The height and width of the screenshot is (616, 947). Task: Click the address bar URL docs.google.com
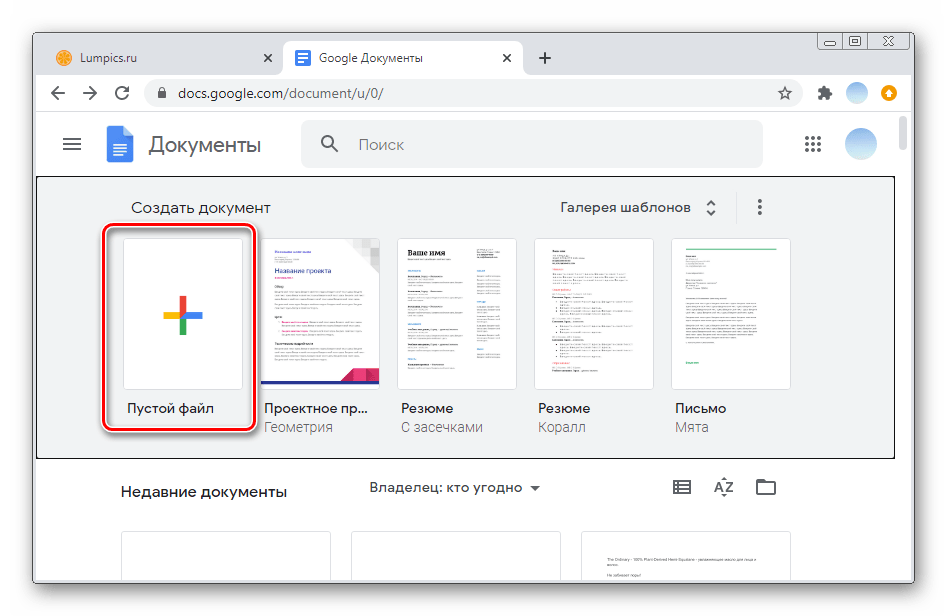280,93
